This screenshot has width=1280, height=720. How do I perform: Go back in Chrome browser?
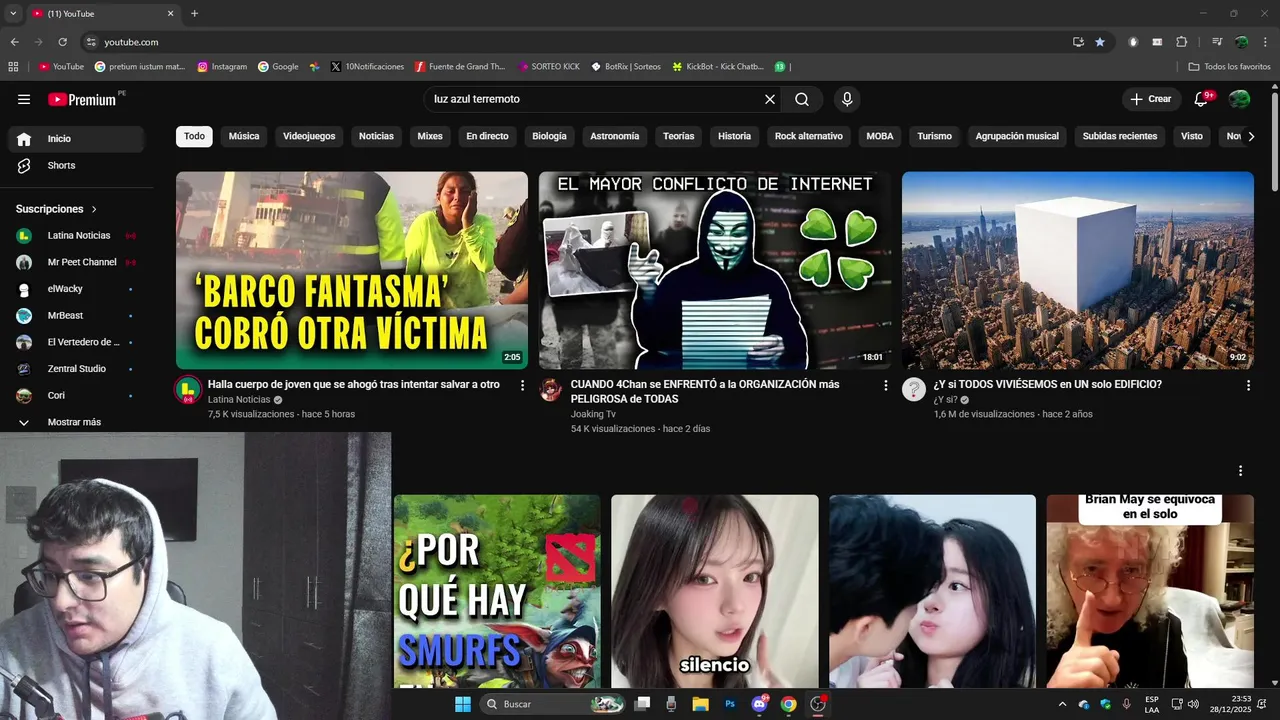(14, 42)
